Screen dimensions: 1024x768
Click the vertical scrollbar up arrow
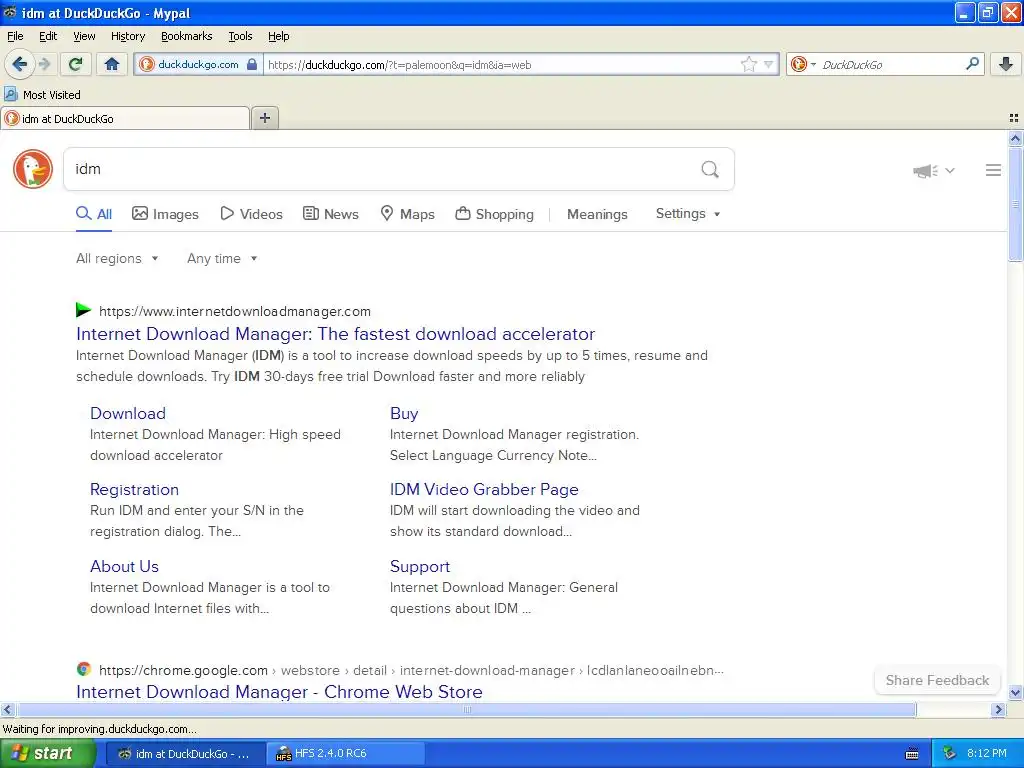point(1015,138)
